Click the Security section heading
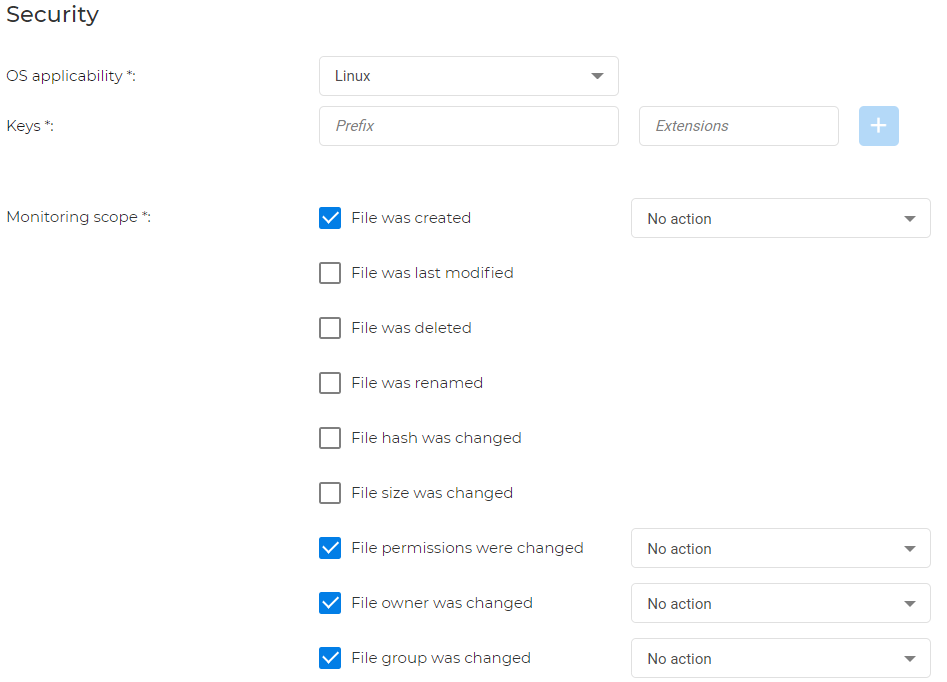 click(53, 15)
